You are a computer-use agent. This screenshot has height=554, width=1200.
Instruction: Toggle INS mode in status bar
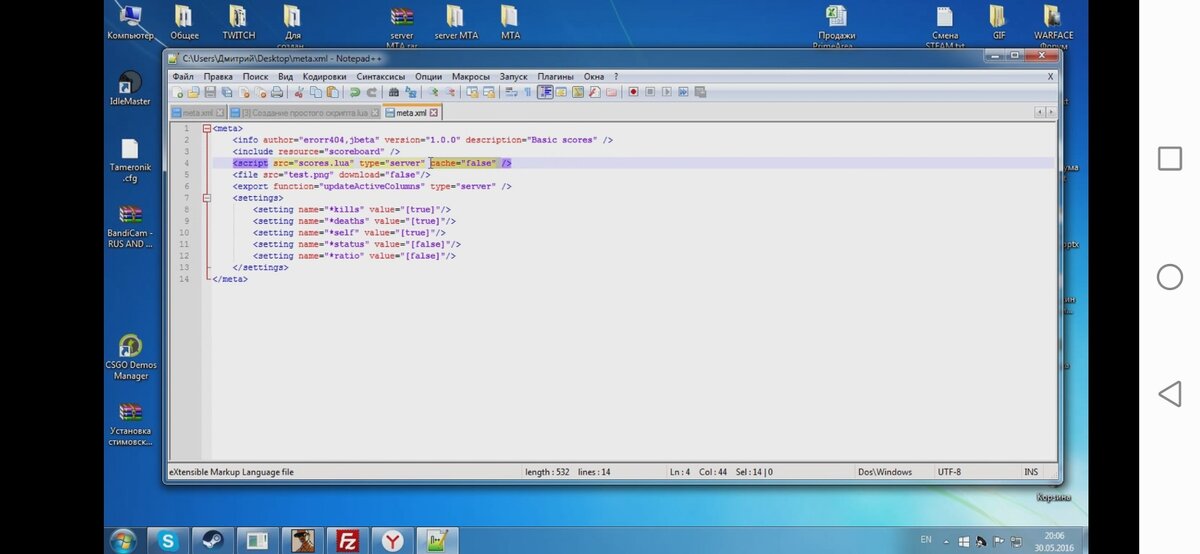[x=1031, y=472]
